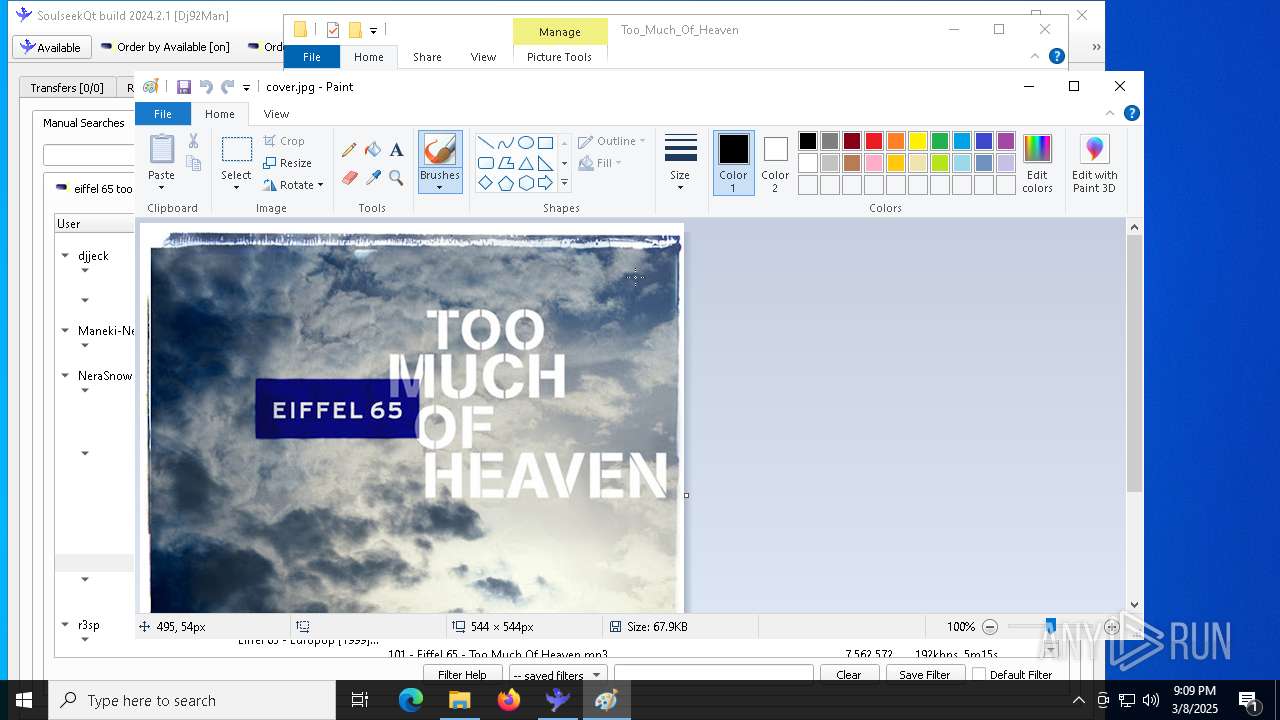Click the Paint Help question mark icon
1280x720 pixels.
[1132, 113]
